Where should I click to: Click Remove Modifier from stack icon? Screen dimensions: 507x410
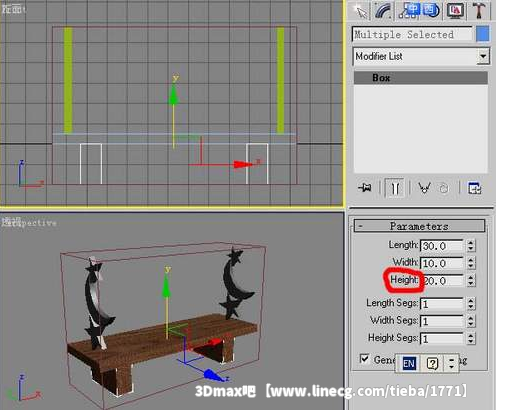tap(444, 189)
